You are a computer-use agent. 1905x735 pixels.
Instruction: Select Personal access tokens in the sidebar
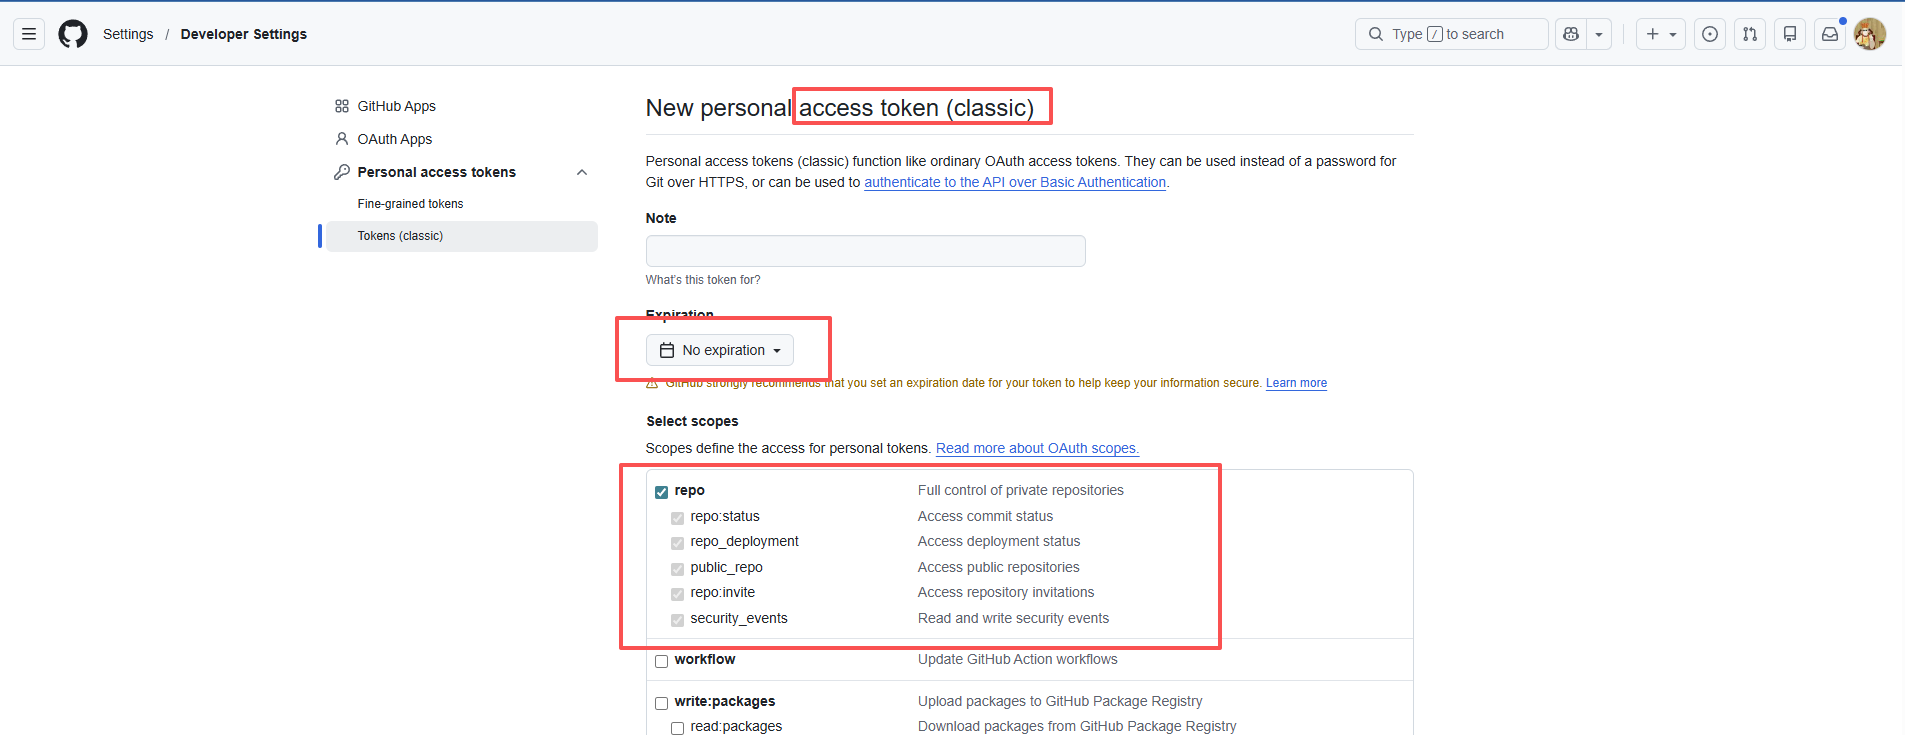pyautogui.click(x=437, y=172)
